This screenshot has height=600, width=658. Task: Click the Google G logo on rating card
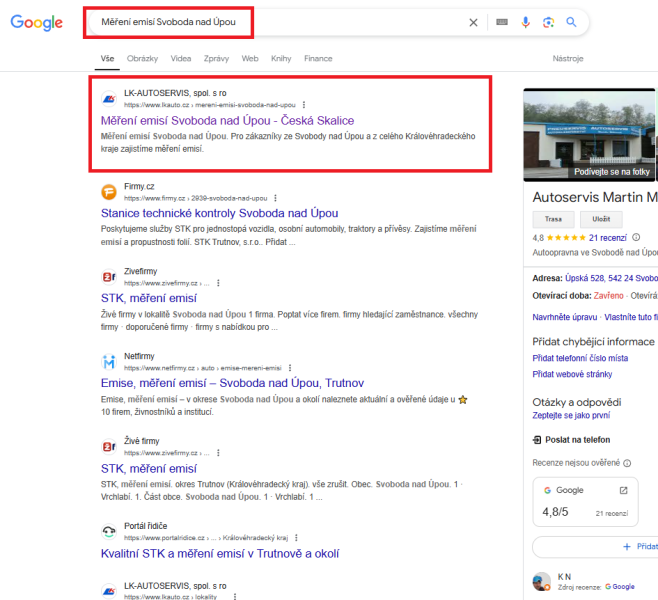coord(547,490)
